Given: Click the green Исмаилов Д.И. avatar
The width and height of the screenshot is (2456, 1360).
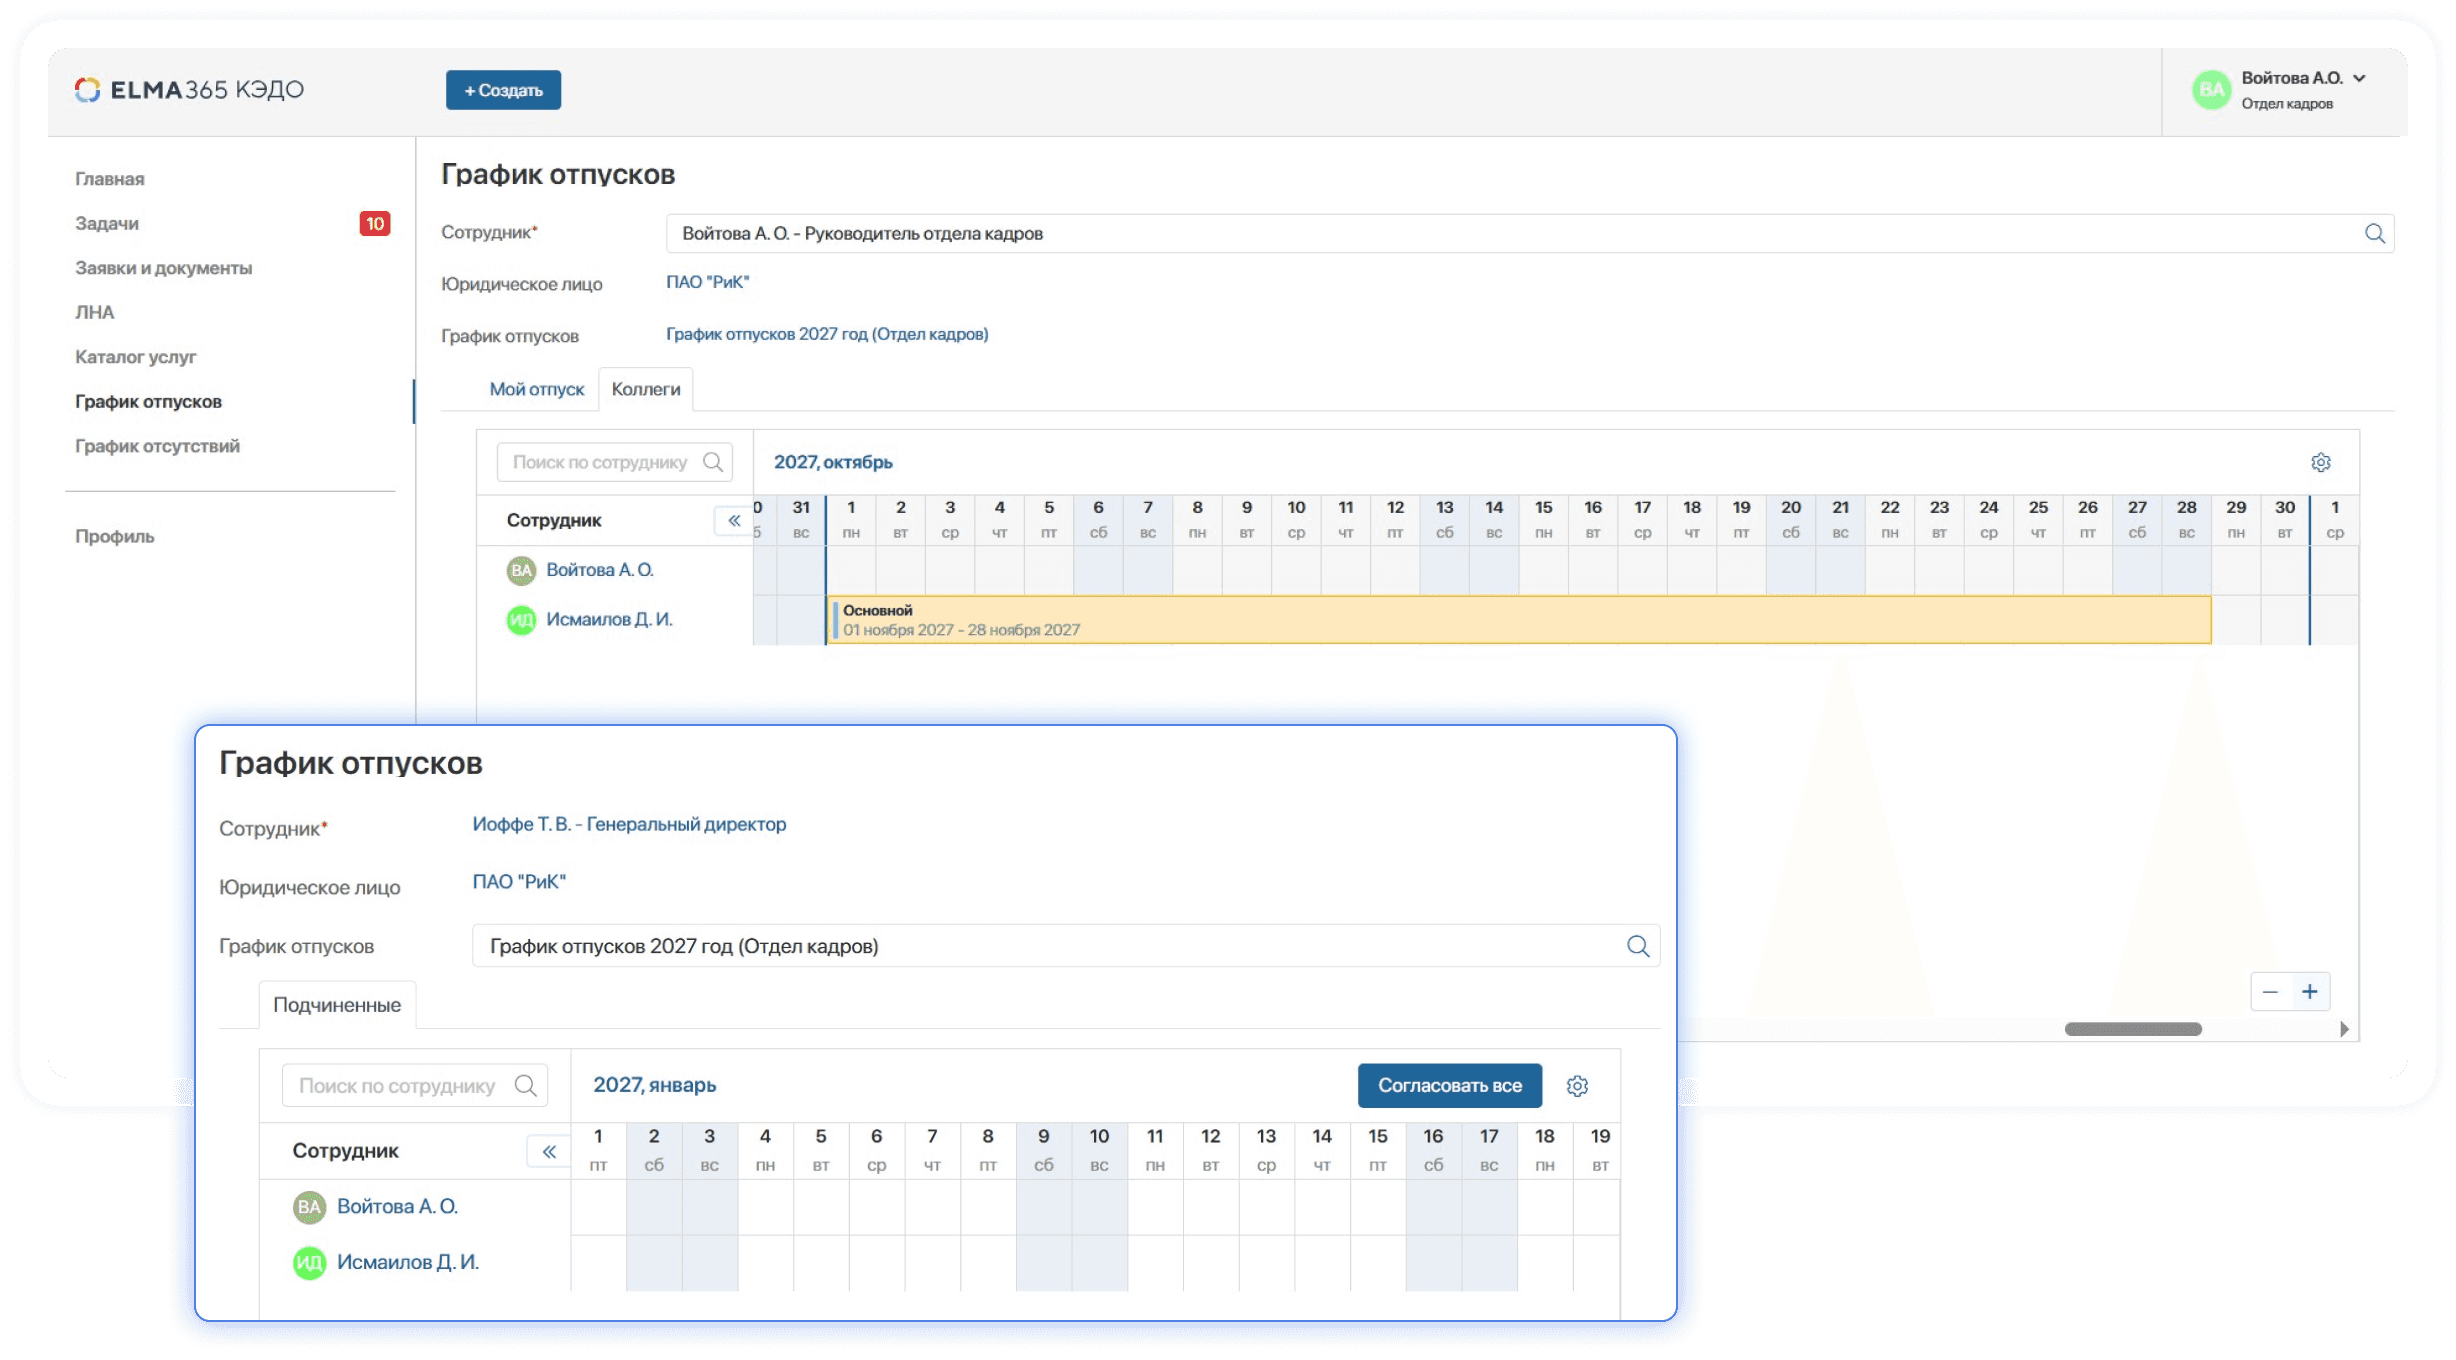Looking at the screenshot, I should (x=521, y=619).
